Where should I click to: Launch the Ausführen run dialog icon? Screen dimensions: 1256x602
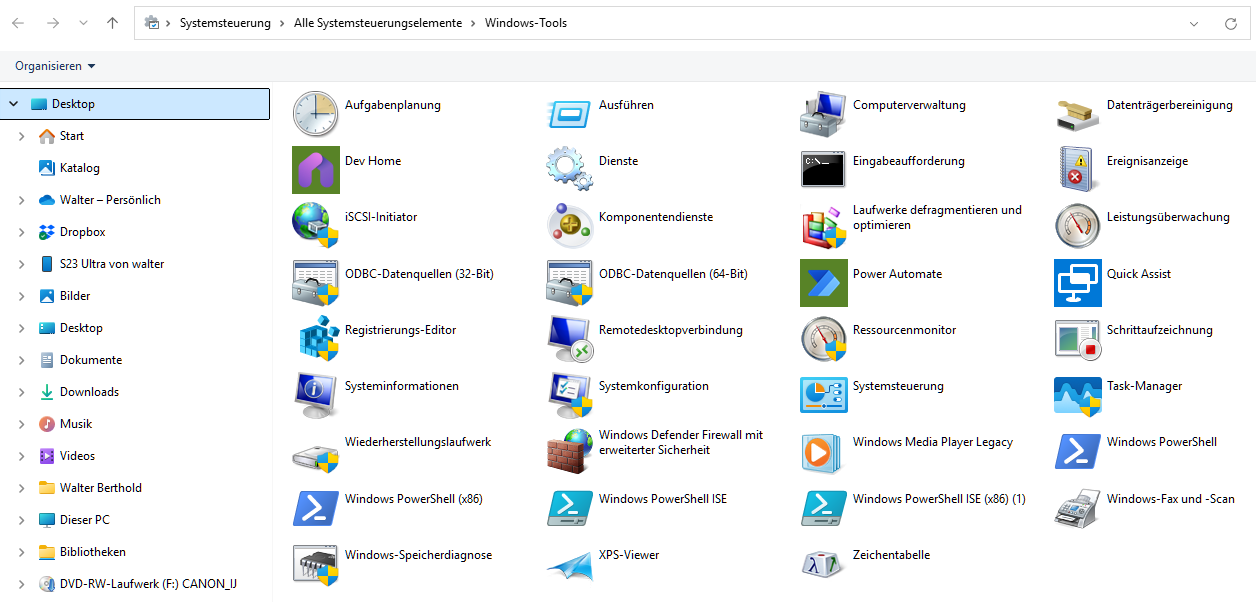pyautogui.click(x=570, y=114)
